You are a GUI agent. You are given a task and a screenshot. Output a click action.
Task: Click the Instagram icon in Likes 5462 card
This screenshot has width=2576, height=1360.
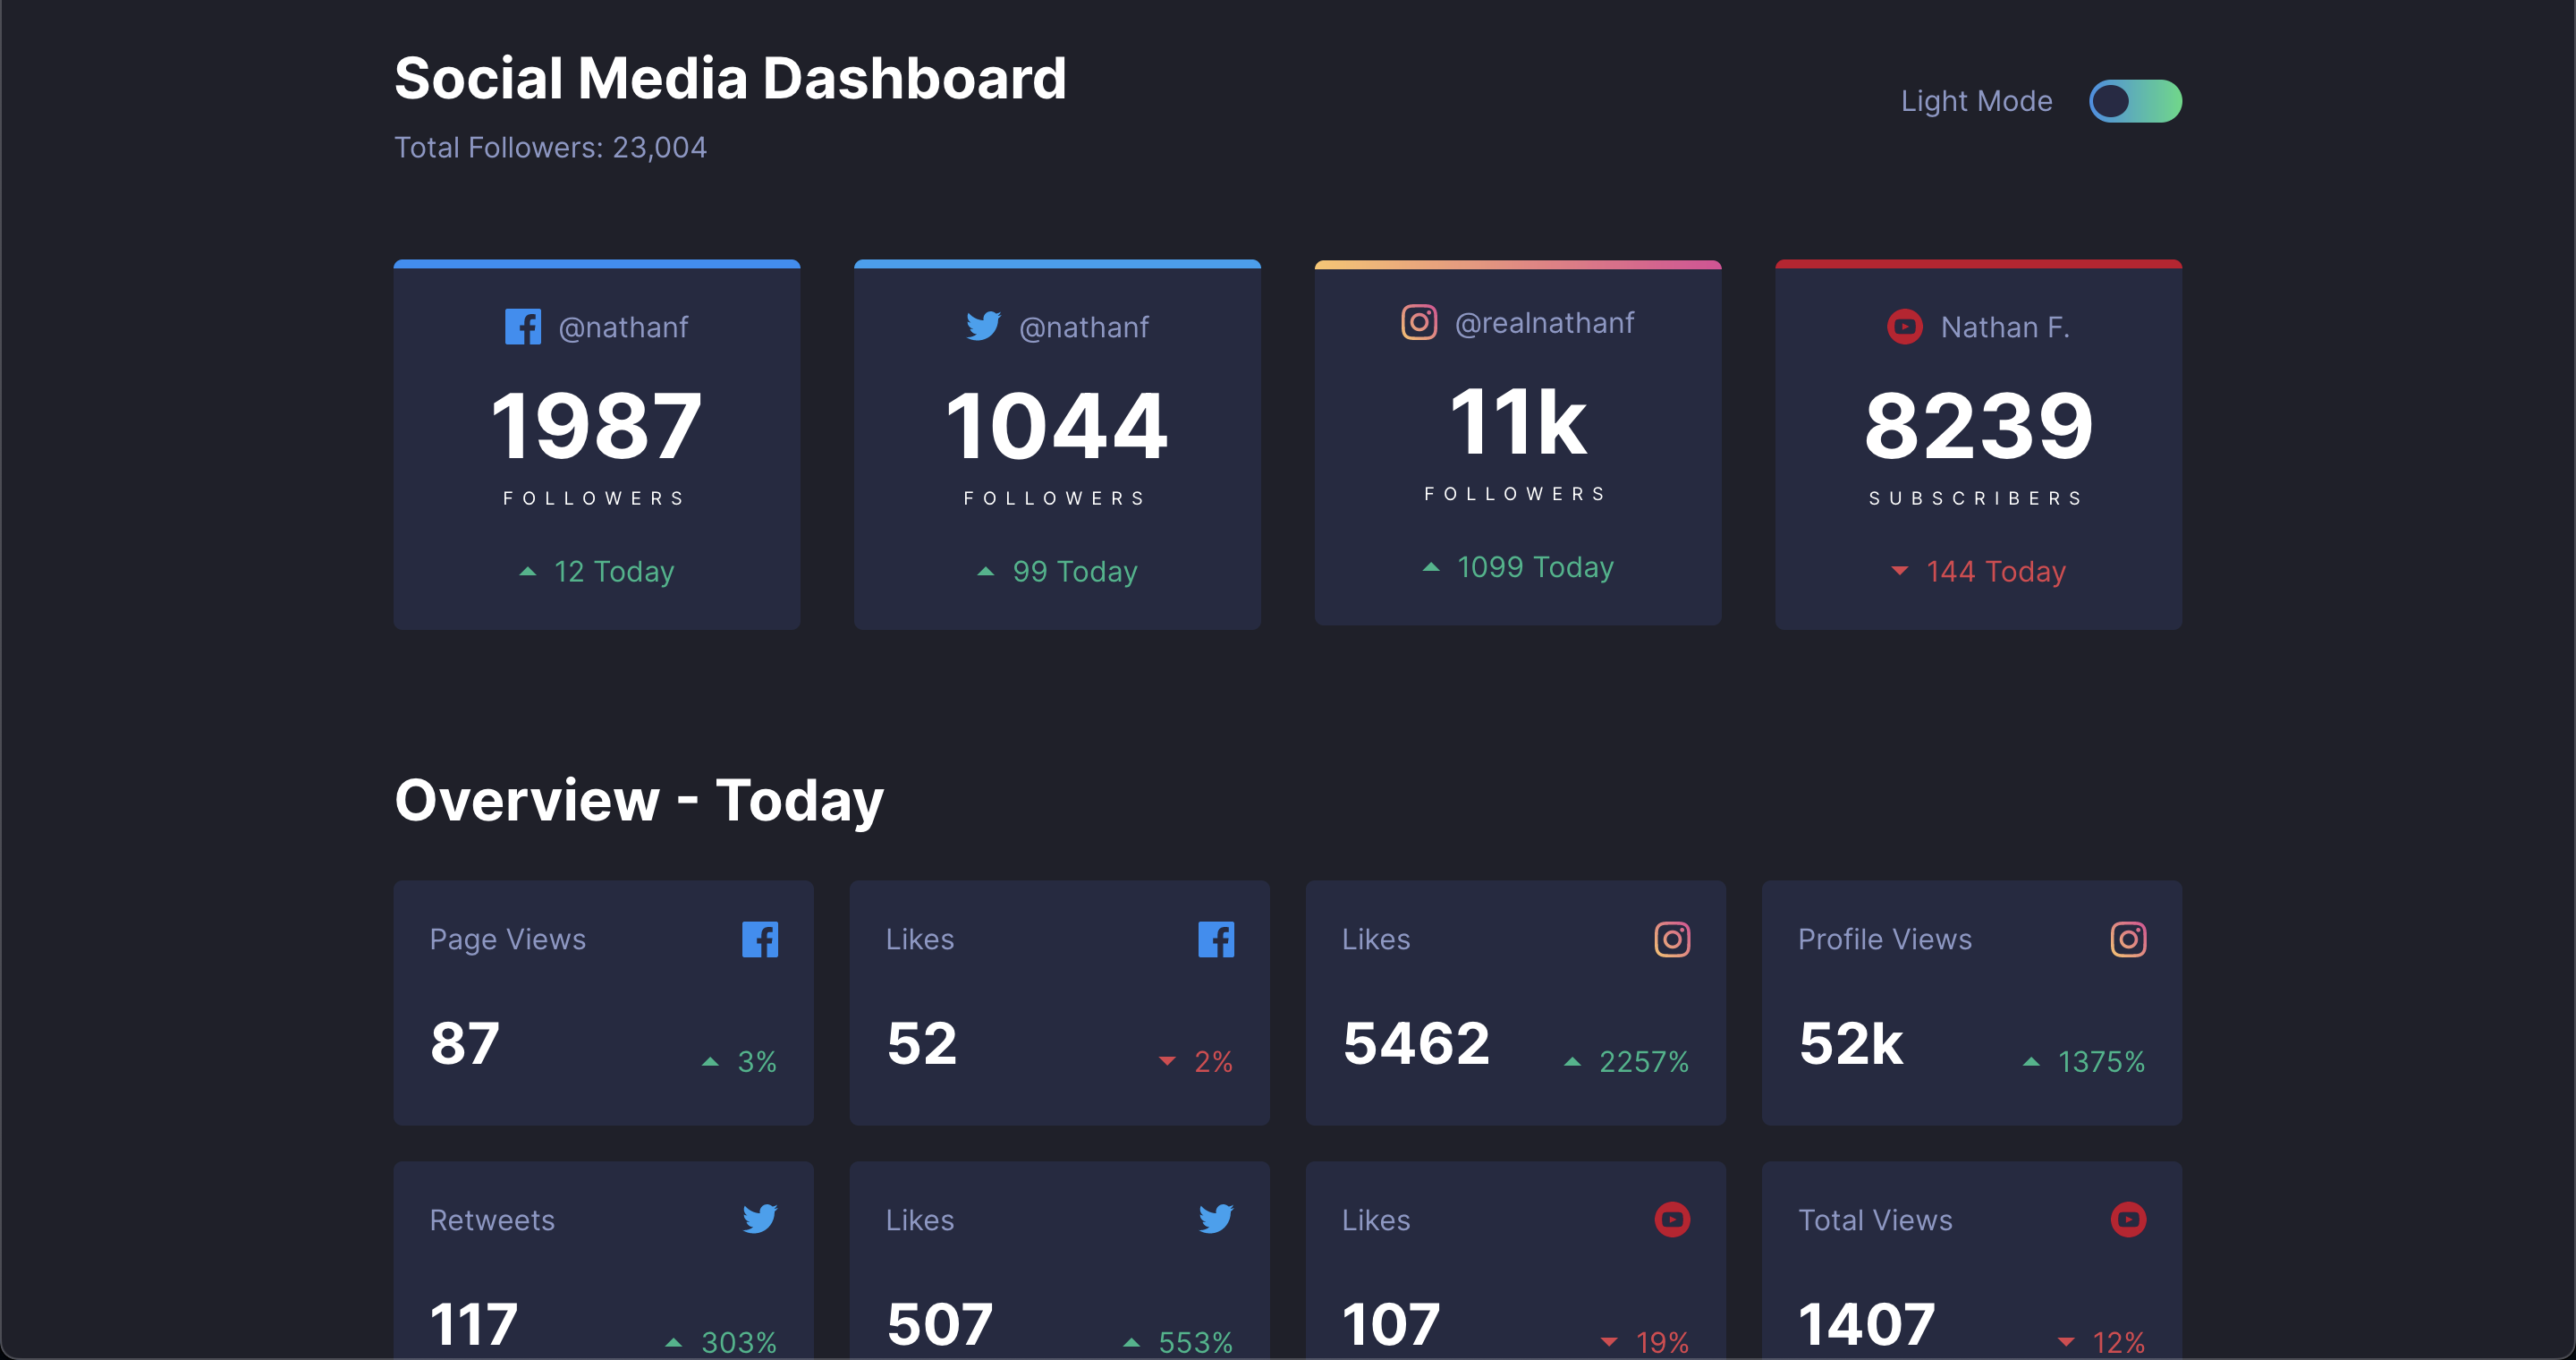pos(1672,939)
